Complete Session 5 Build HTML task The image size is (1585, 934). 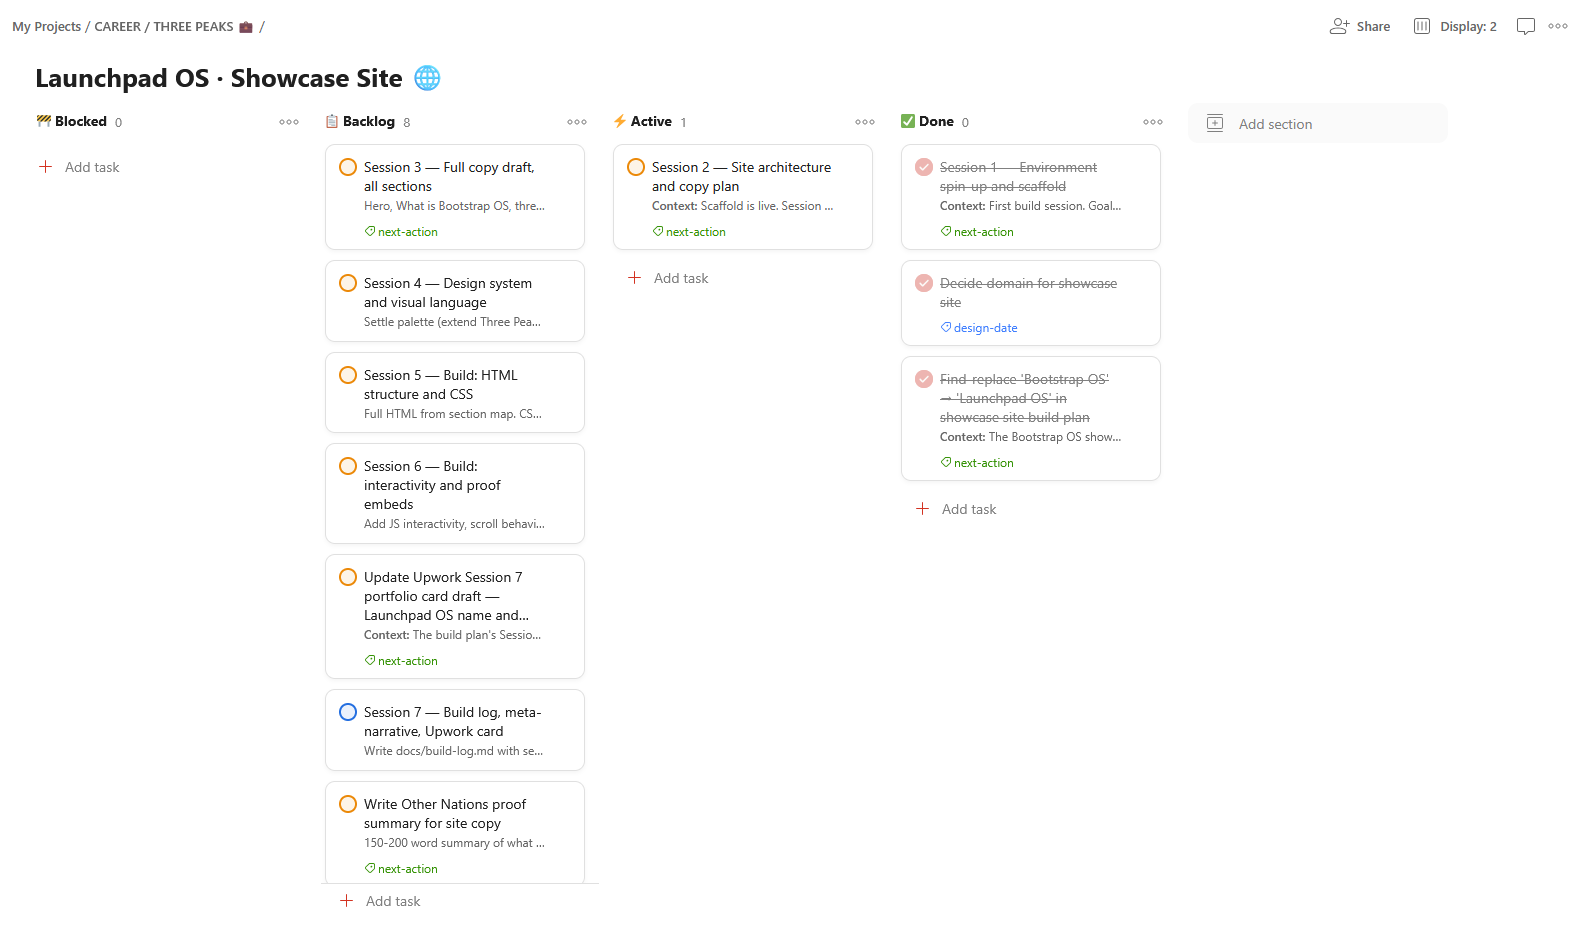tap(348, 375)
